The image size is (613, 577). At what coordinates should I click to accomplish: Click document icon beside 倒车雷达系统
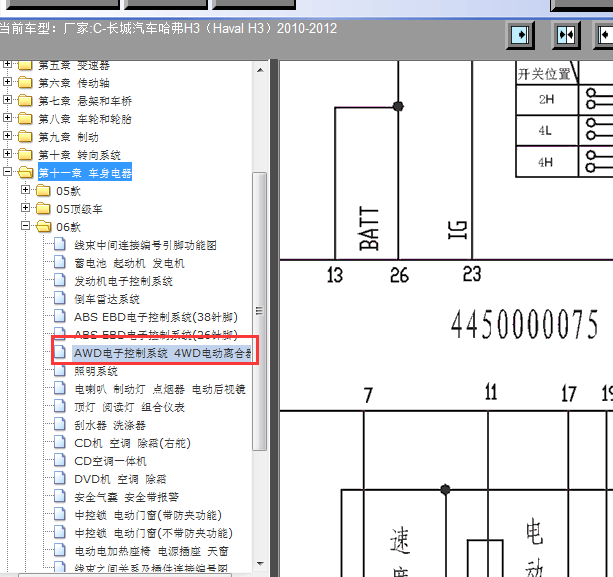click(x=59, y=298)
